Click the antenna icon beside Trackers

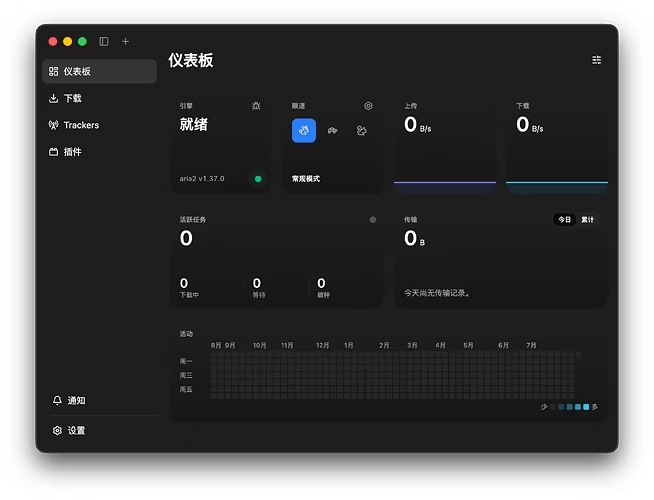[53, 125]
